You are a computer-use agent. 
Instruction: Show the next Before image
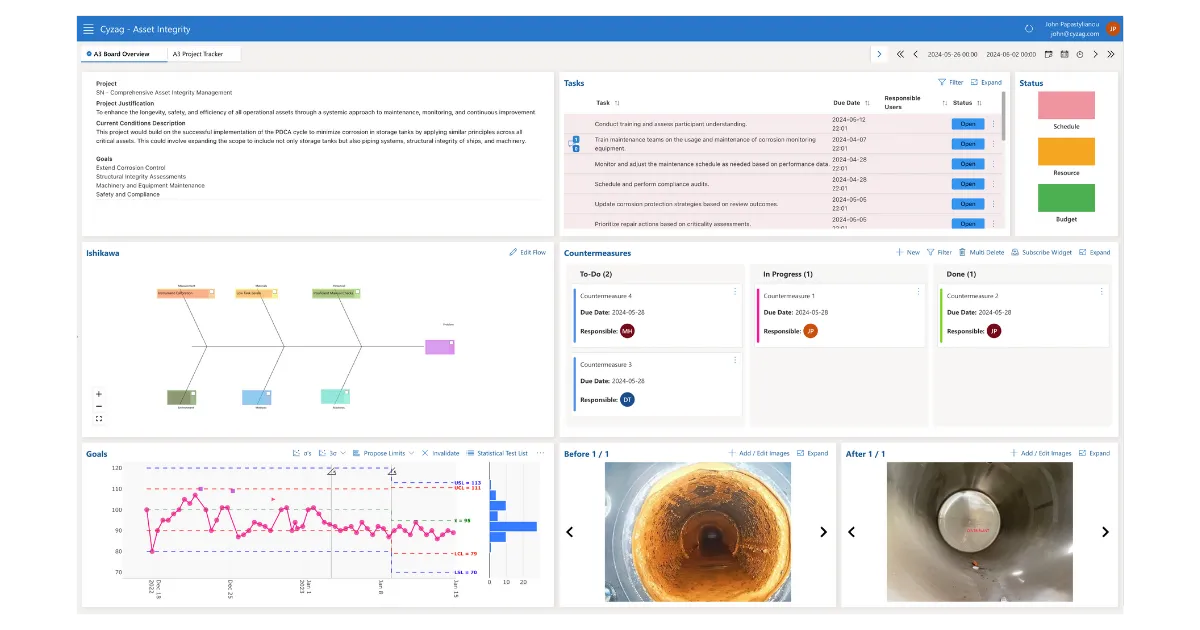click(x=823, y=532)
